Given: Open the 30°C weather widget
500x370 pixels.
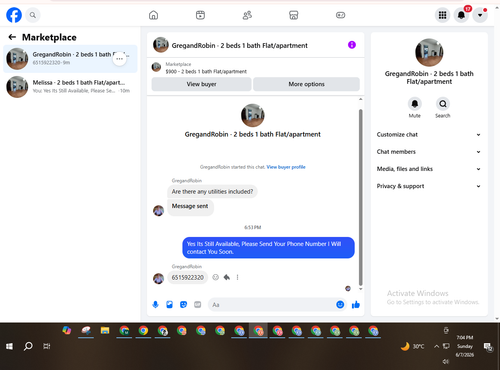Looking at the screenshot, I should click(x=412, y=346).
